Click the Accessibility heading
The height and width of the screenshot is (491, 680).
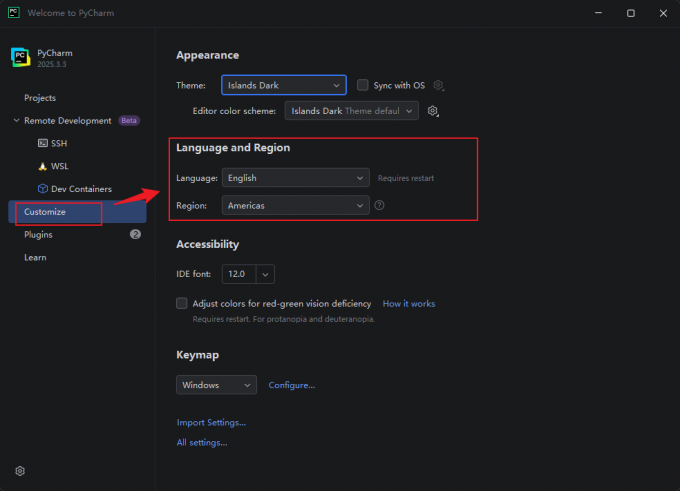coord(207,244)
